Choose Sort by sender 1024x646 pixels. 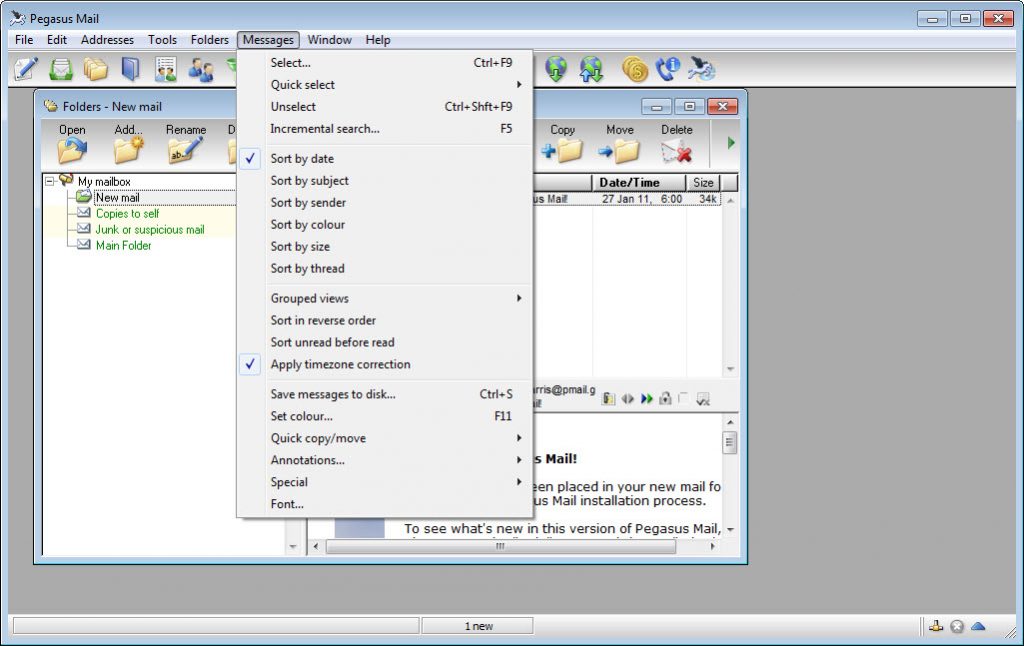(x=385, y=203)
